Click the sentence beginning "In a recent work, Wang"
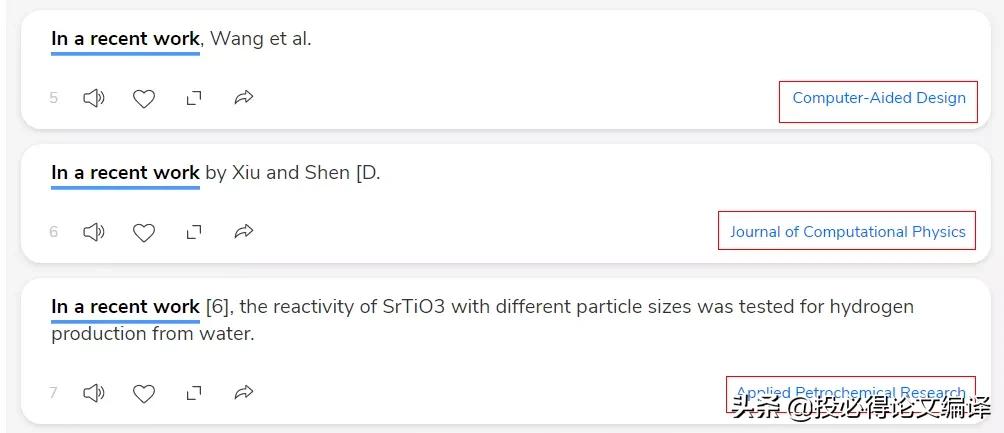The width and height of the screenshot is (1004, 433). pyautogui.click(x=181, y=40)
